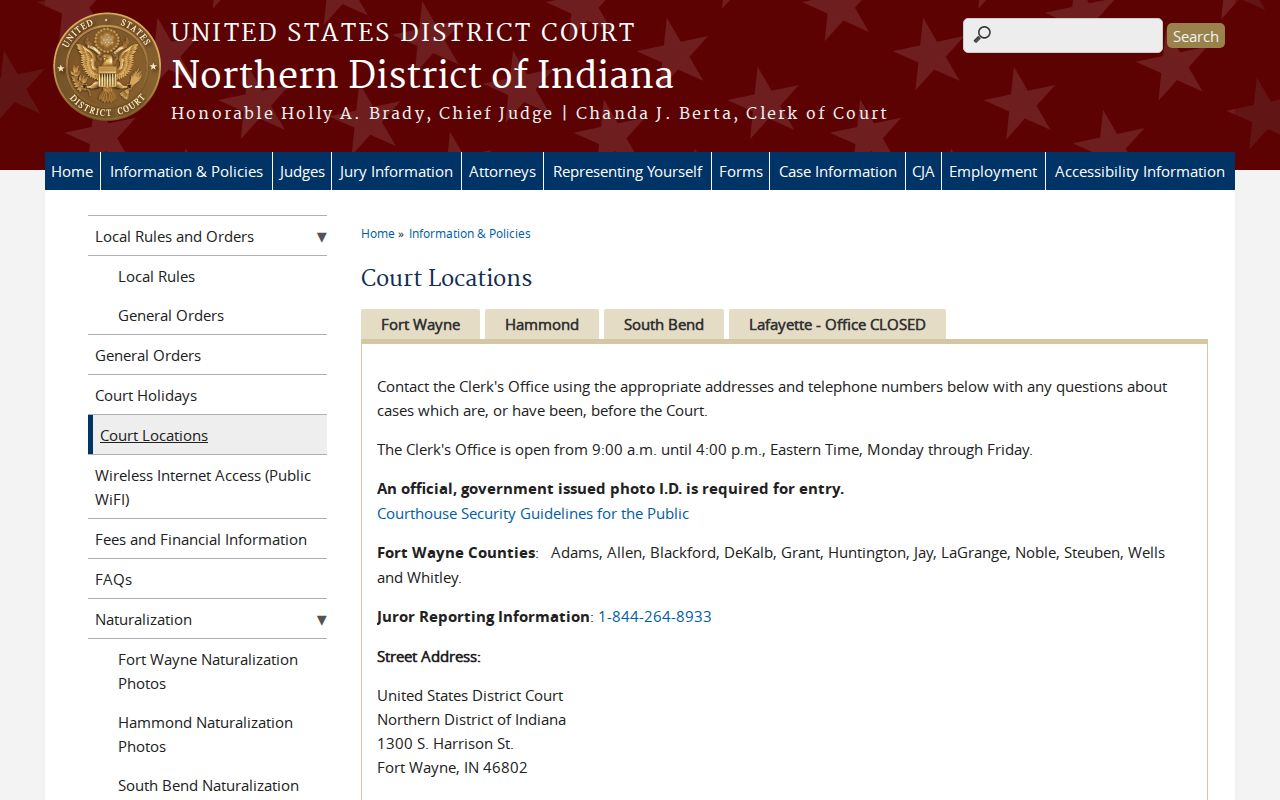Click the juror phone number 1-844-264-8933
This screenshot has height=800, width=1280.
[x=655, y=616]
